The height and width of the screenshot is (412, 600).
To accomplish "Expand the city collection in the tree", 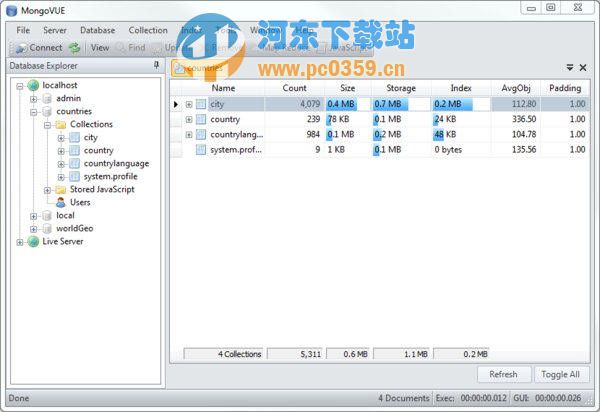I will pyautogui.click(x=61, y=138).
